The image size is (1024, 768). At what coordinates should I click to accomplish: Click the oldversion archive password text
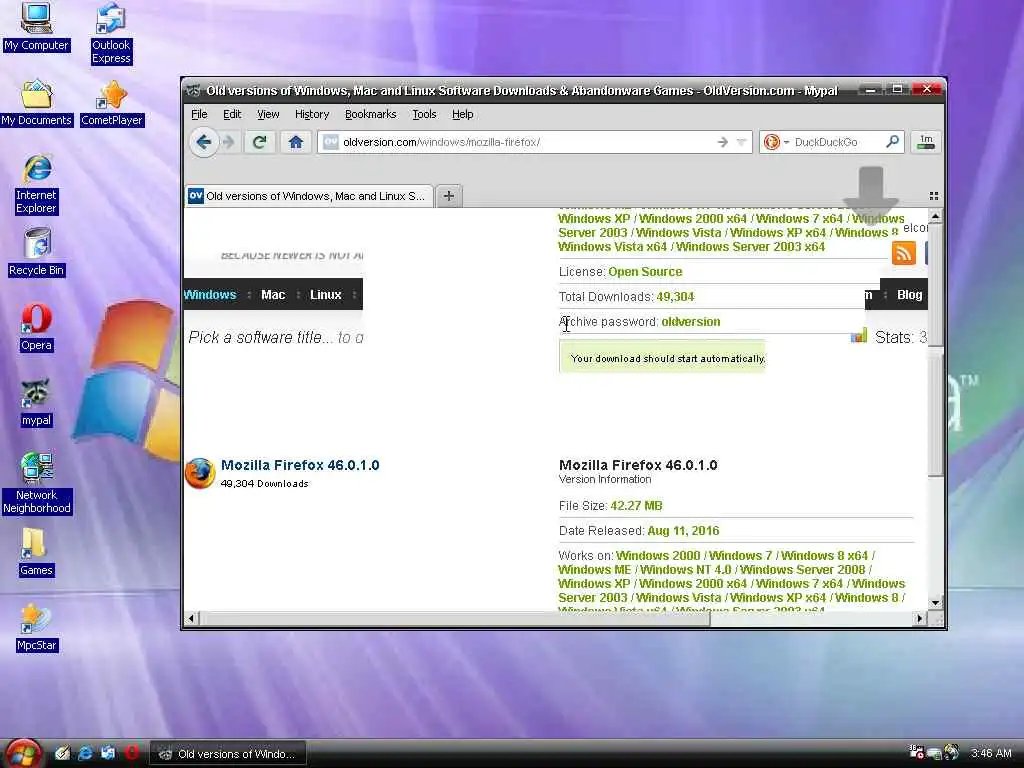pyautogui.click(x=690, y=321)
